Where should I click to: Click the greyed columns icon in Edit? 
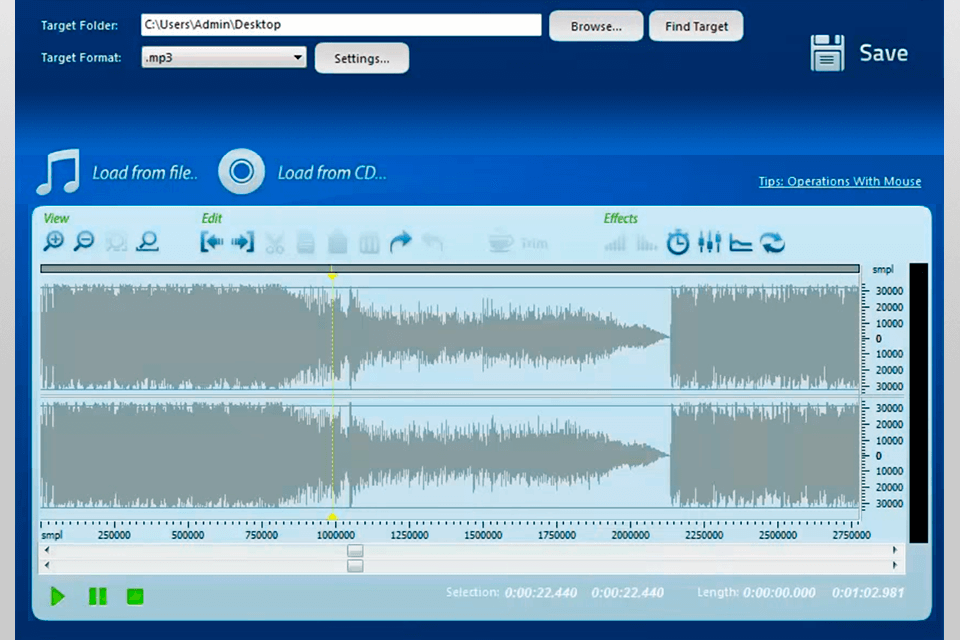(369, 244)
